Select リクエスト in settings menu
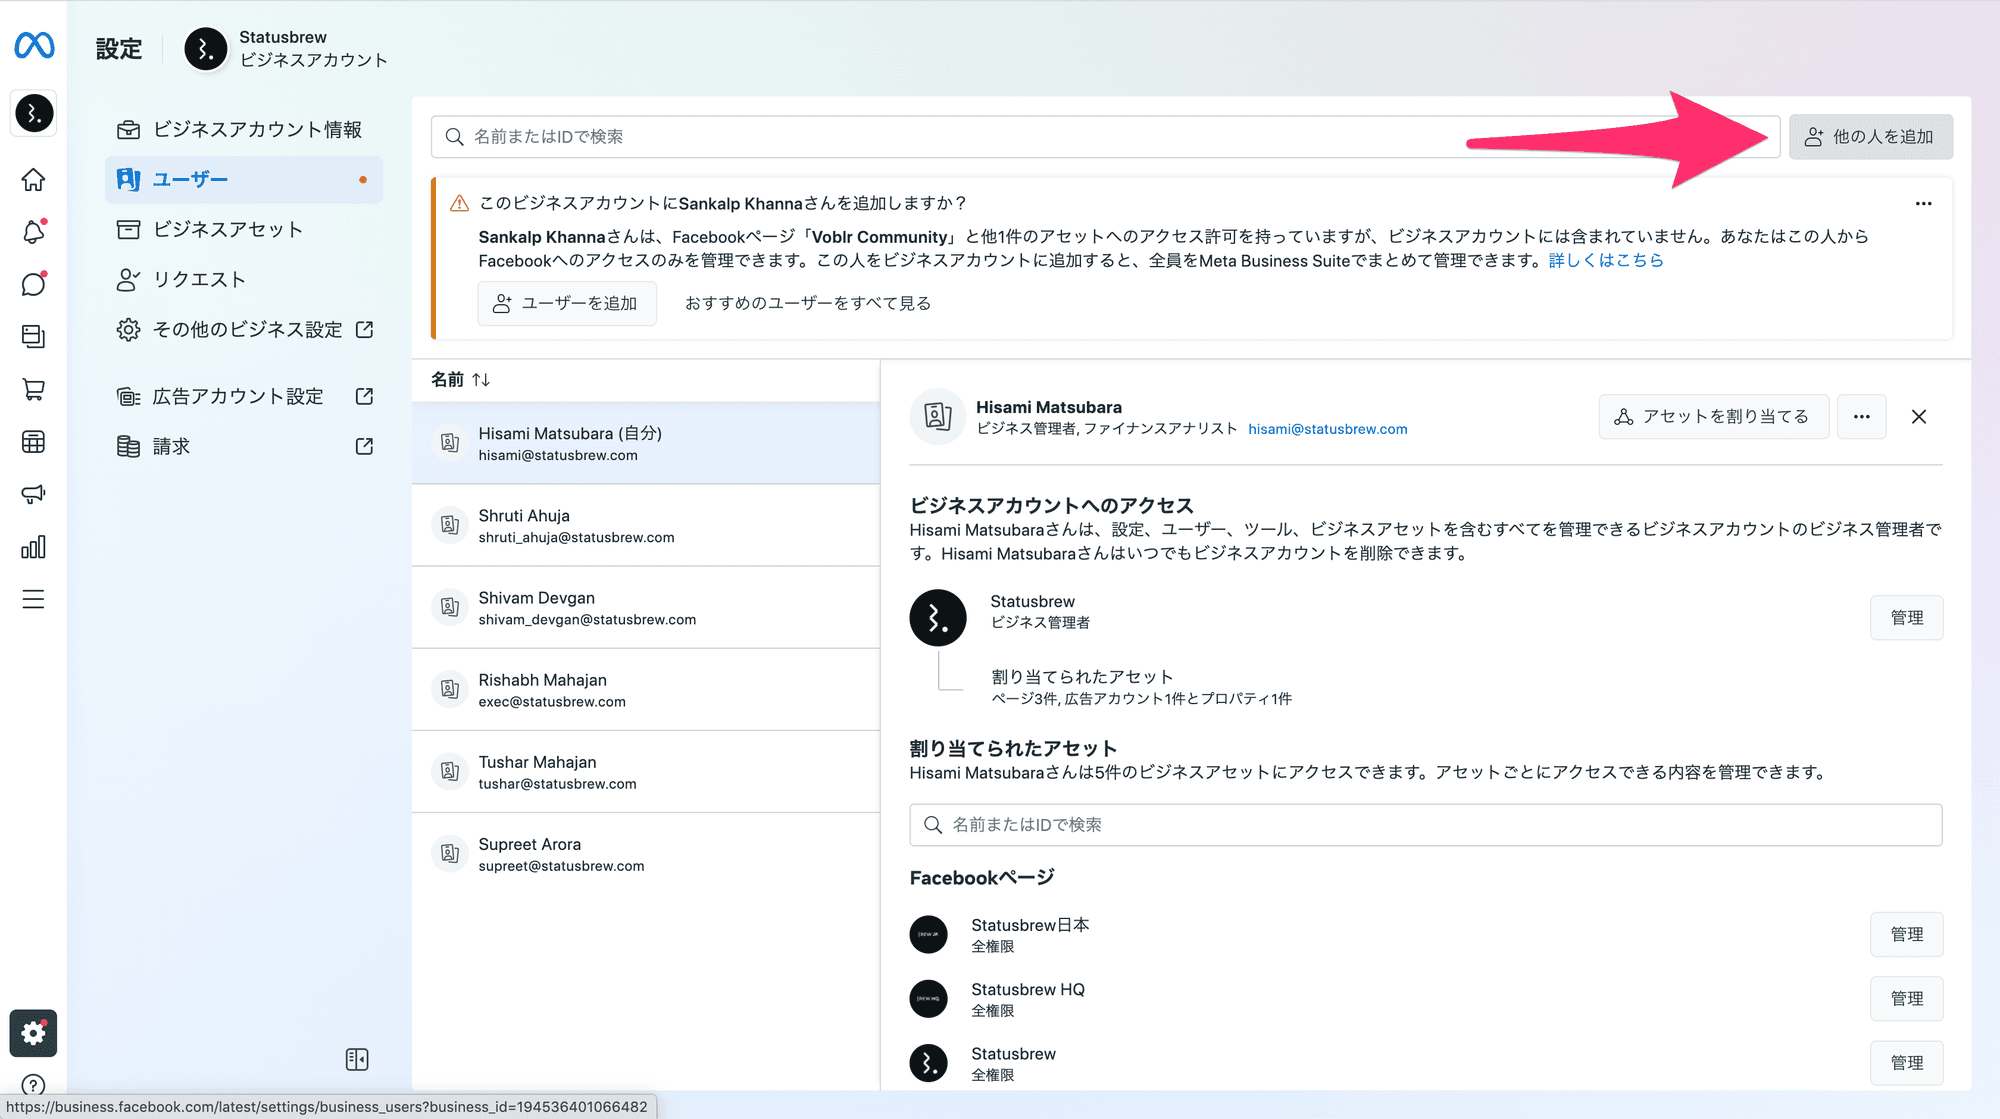2000x1119 pixels. pyautogui.click(x=199, y=279)
